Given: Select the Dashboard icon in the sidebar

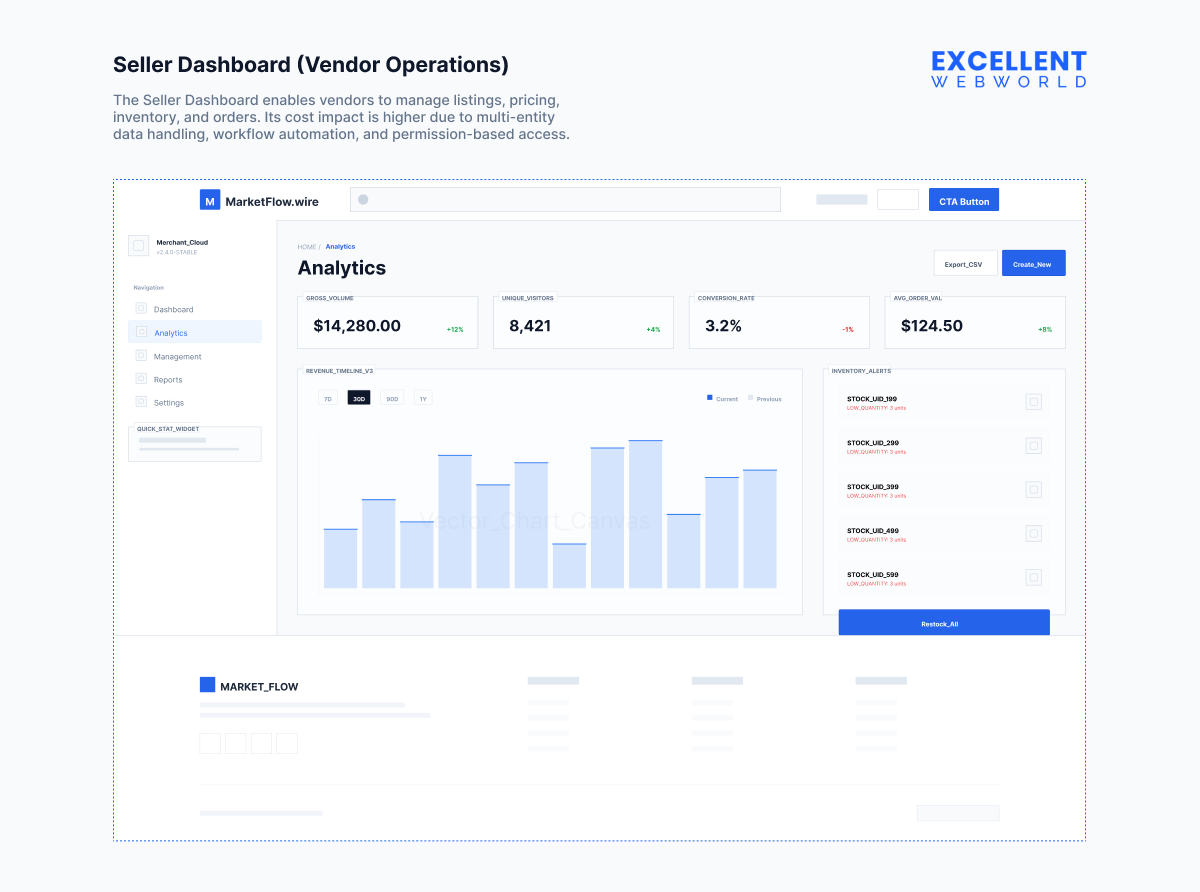Looking at the screenshot, I should pyautogui.click(x=141, y=309).
